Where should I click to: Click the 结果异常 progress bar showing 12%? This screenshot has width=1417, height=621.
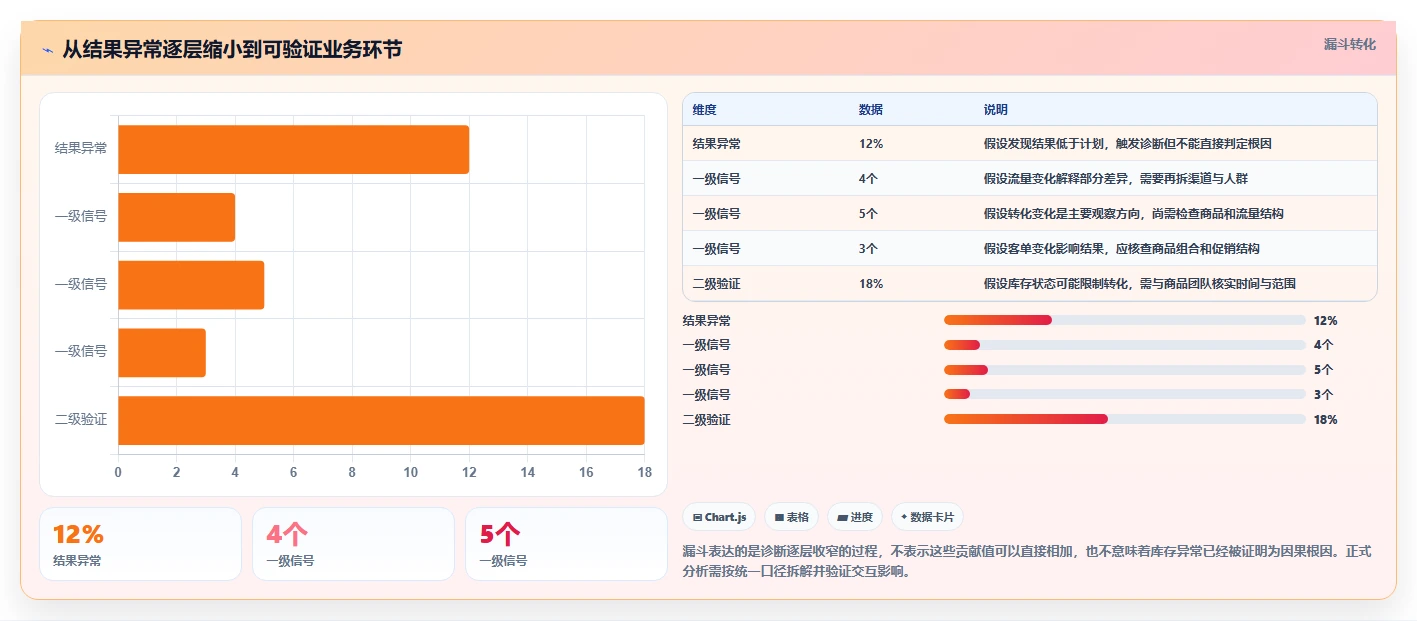click(1125, 320)
